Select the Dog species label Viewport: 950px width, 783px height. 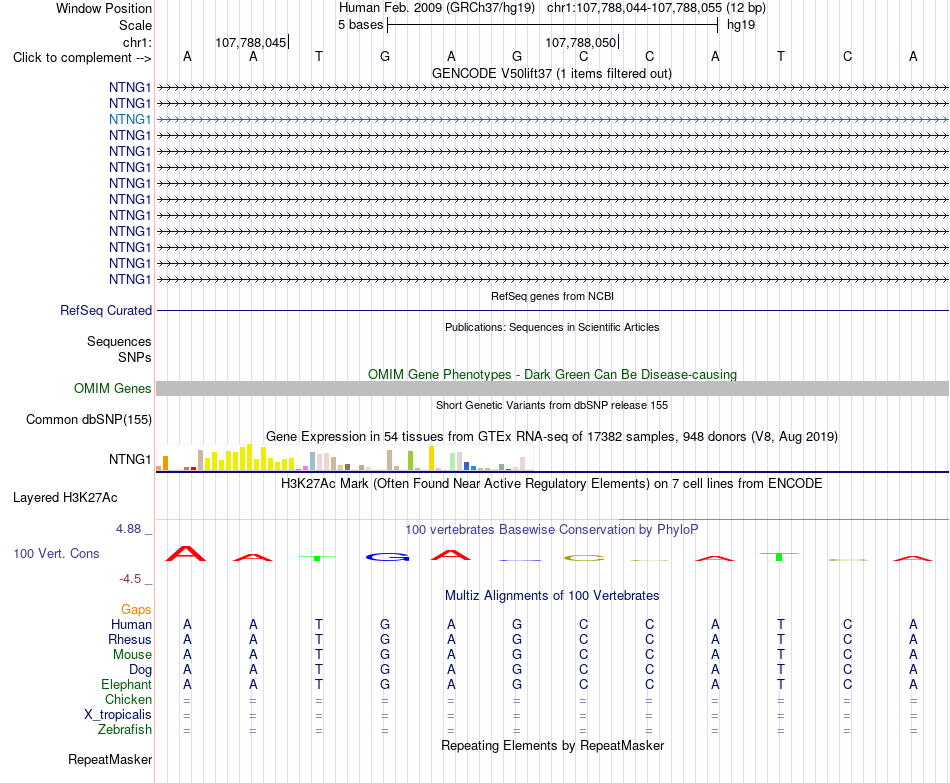point(141,670)
